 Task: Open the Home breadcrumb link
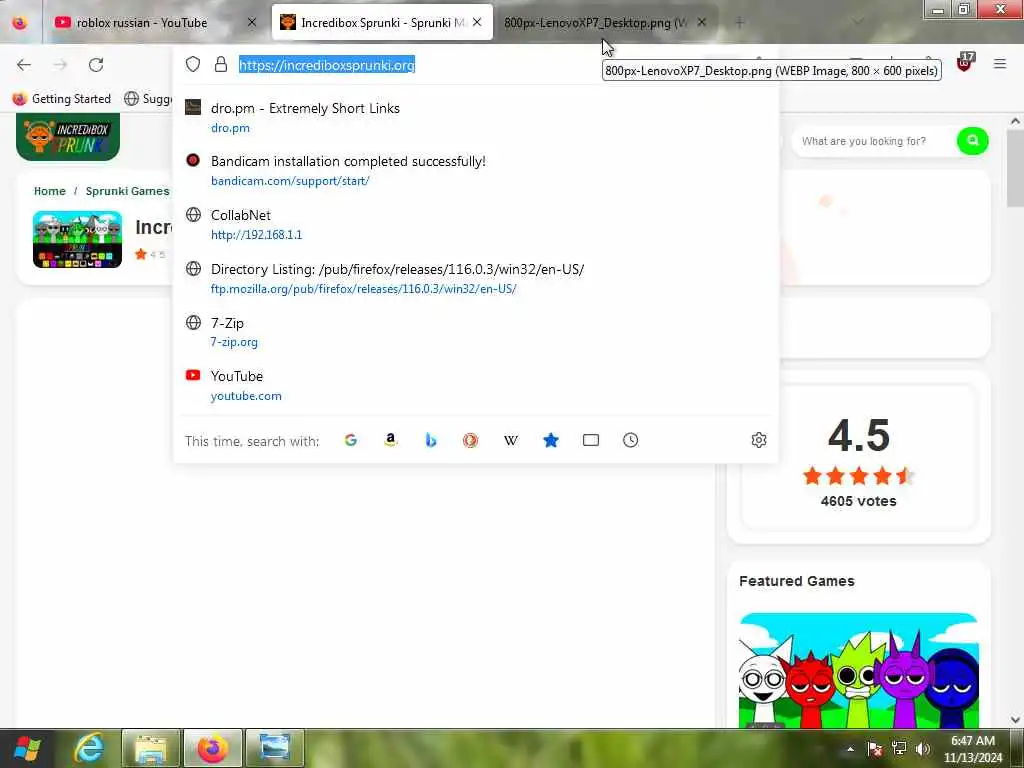point(50,191)
